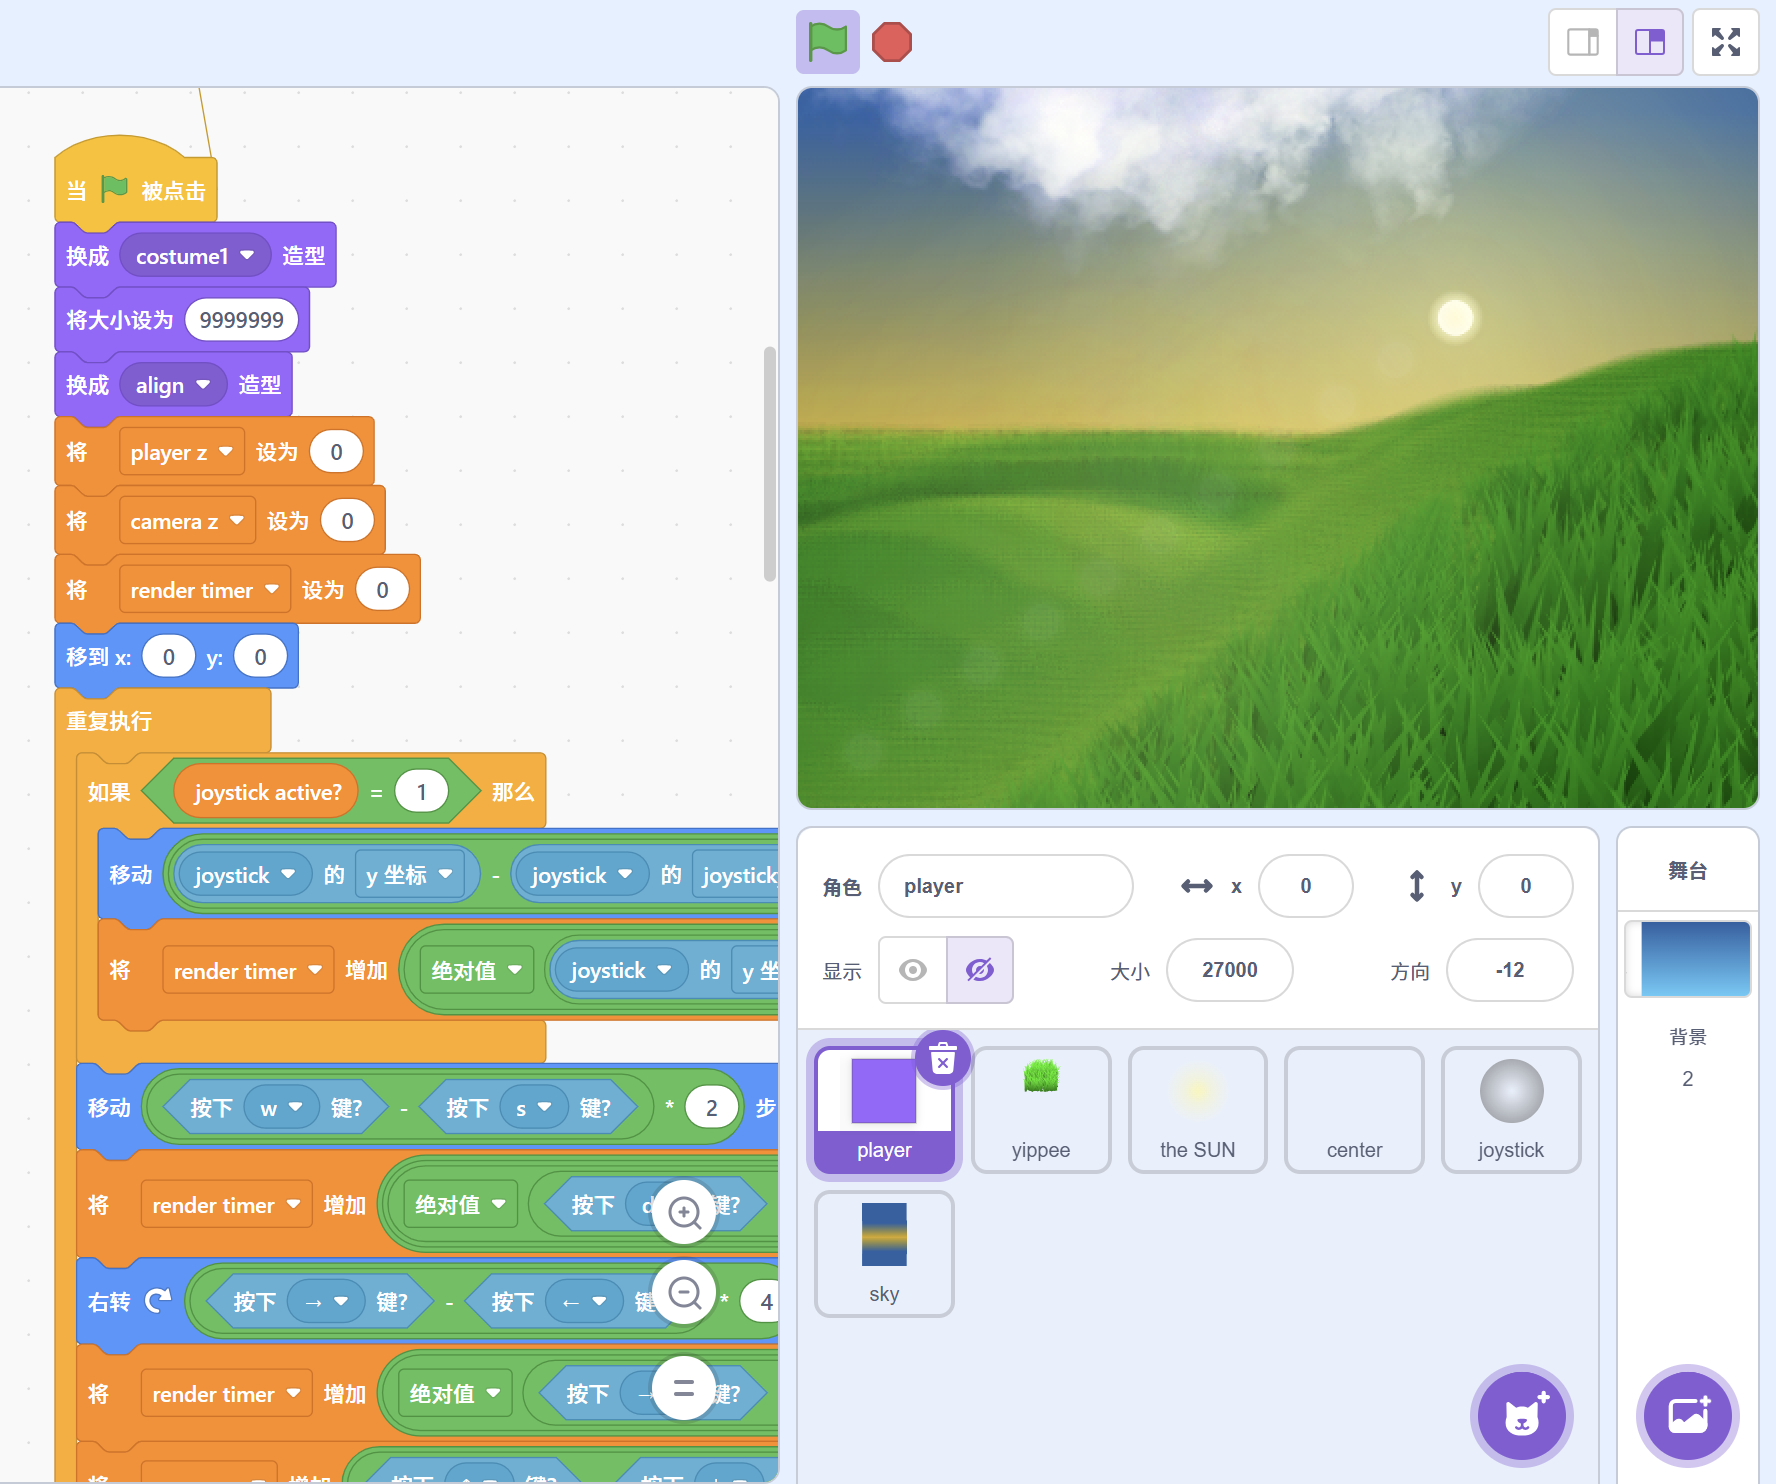
Task: Edit the joystick active comparison value 1
Action: pyautogui.click(x=421, y=792)
